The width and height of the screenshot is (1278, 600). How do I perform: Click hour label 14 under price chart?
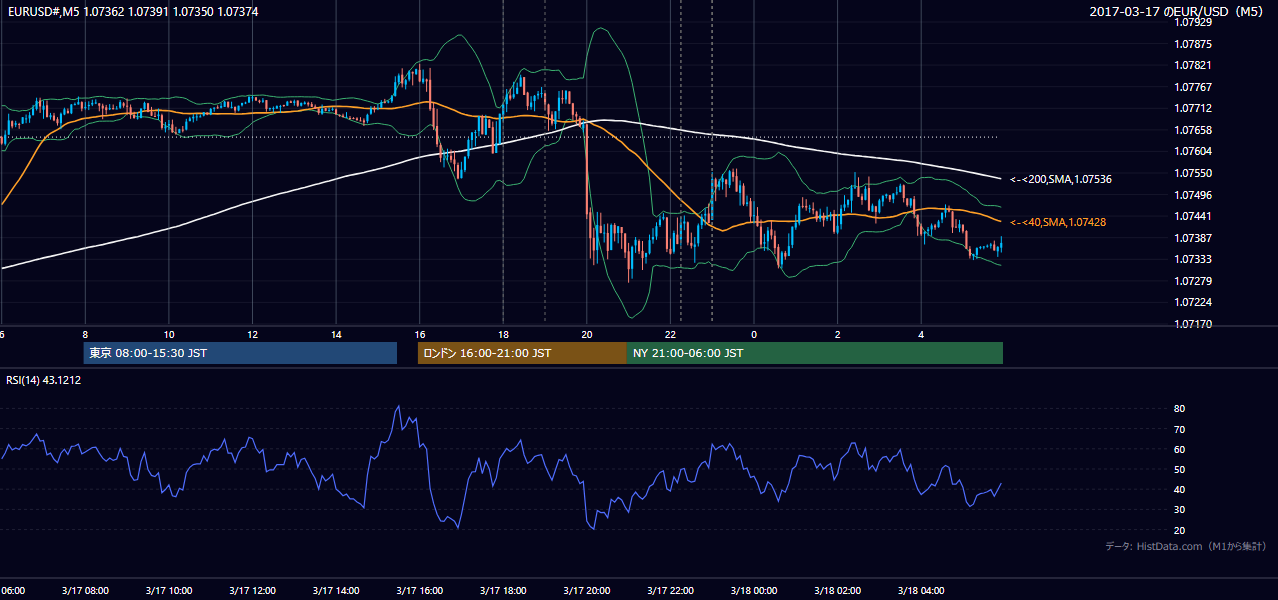pyautogui.click(x=336, y=335)
